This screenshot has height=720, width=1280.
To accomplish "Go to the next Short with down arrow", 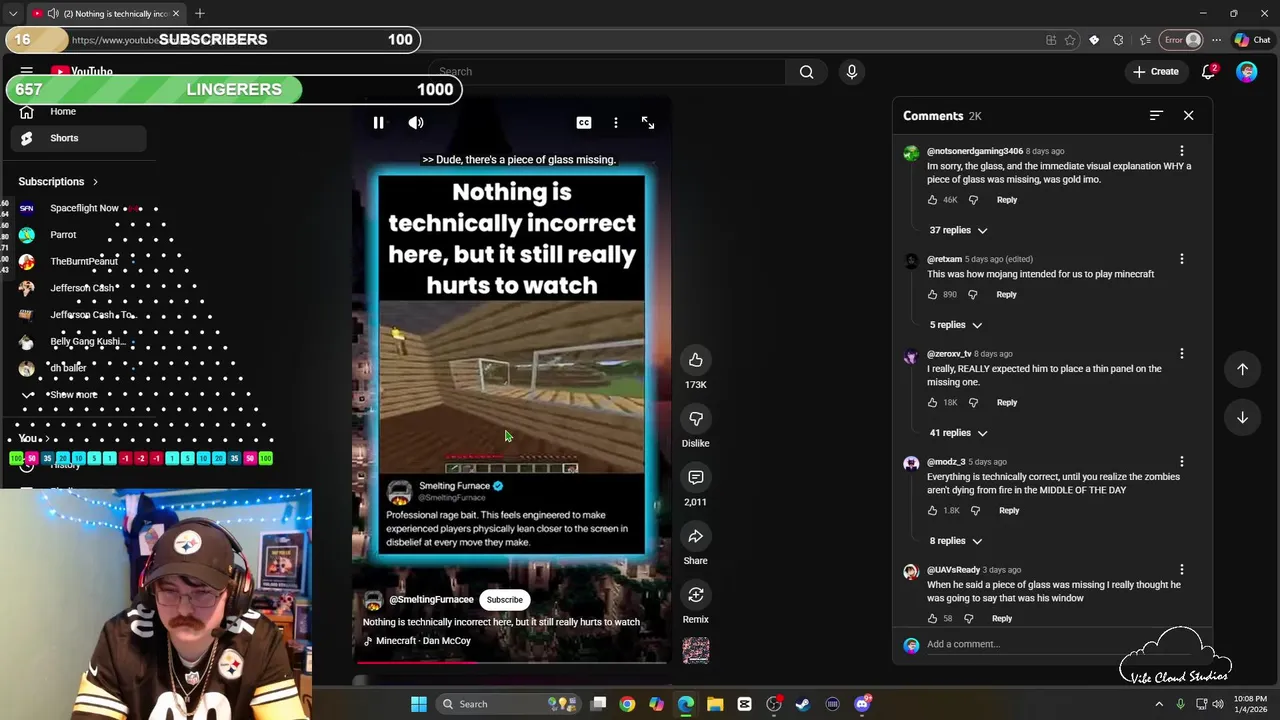I will pos(1242,418).
